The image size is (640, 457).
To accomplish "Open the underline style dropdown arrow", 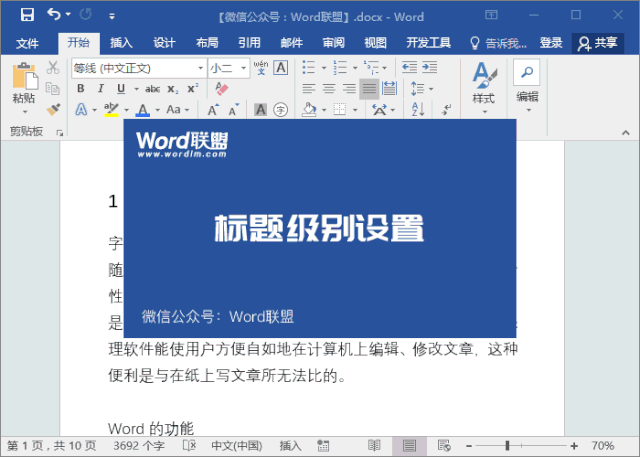I will coord(136,89).
